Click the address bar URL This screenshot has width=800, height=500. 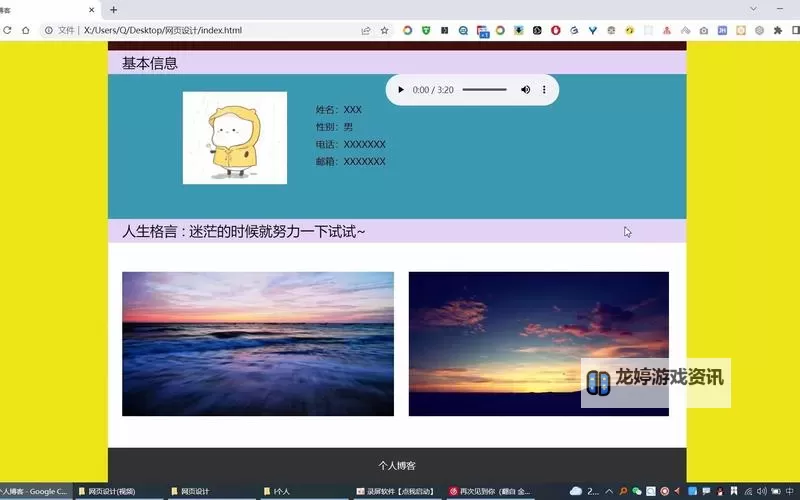point(163,31)
